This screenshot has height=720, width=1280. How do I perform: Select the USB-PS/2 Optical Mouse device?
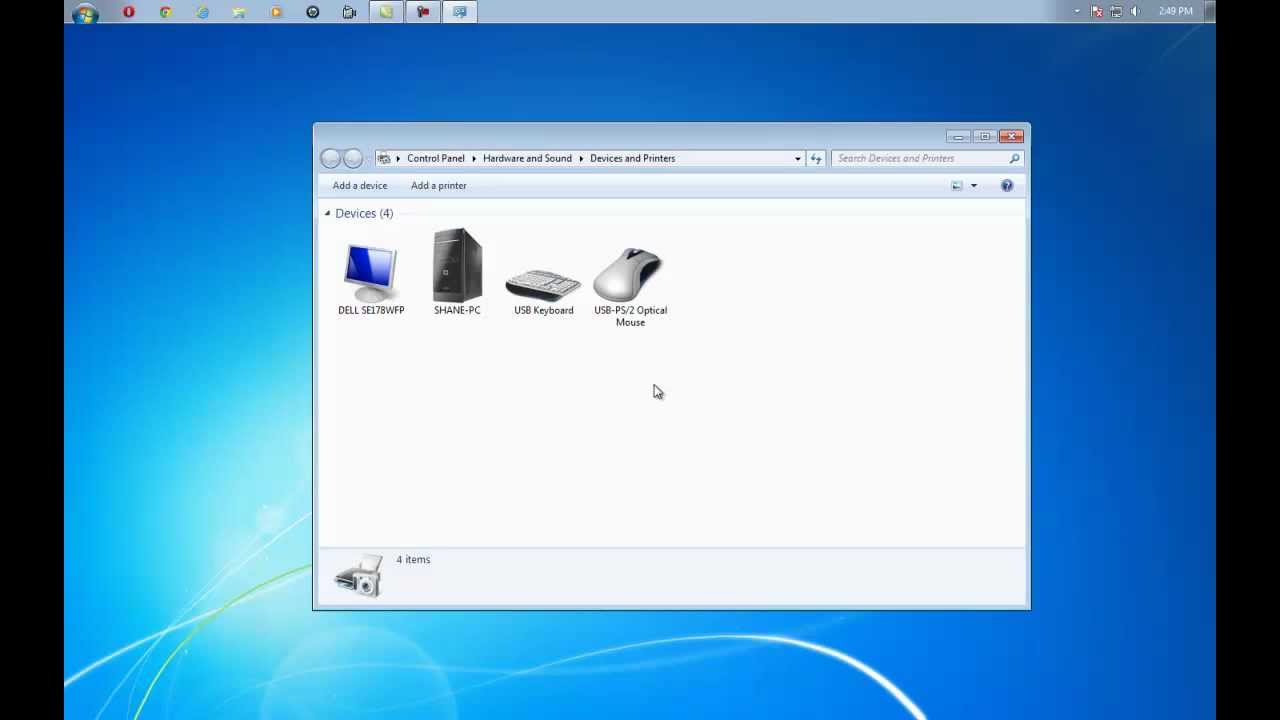click(630, 287)
